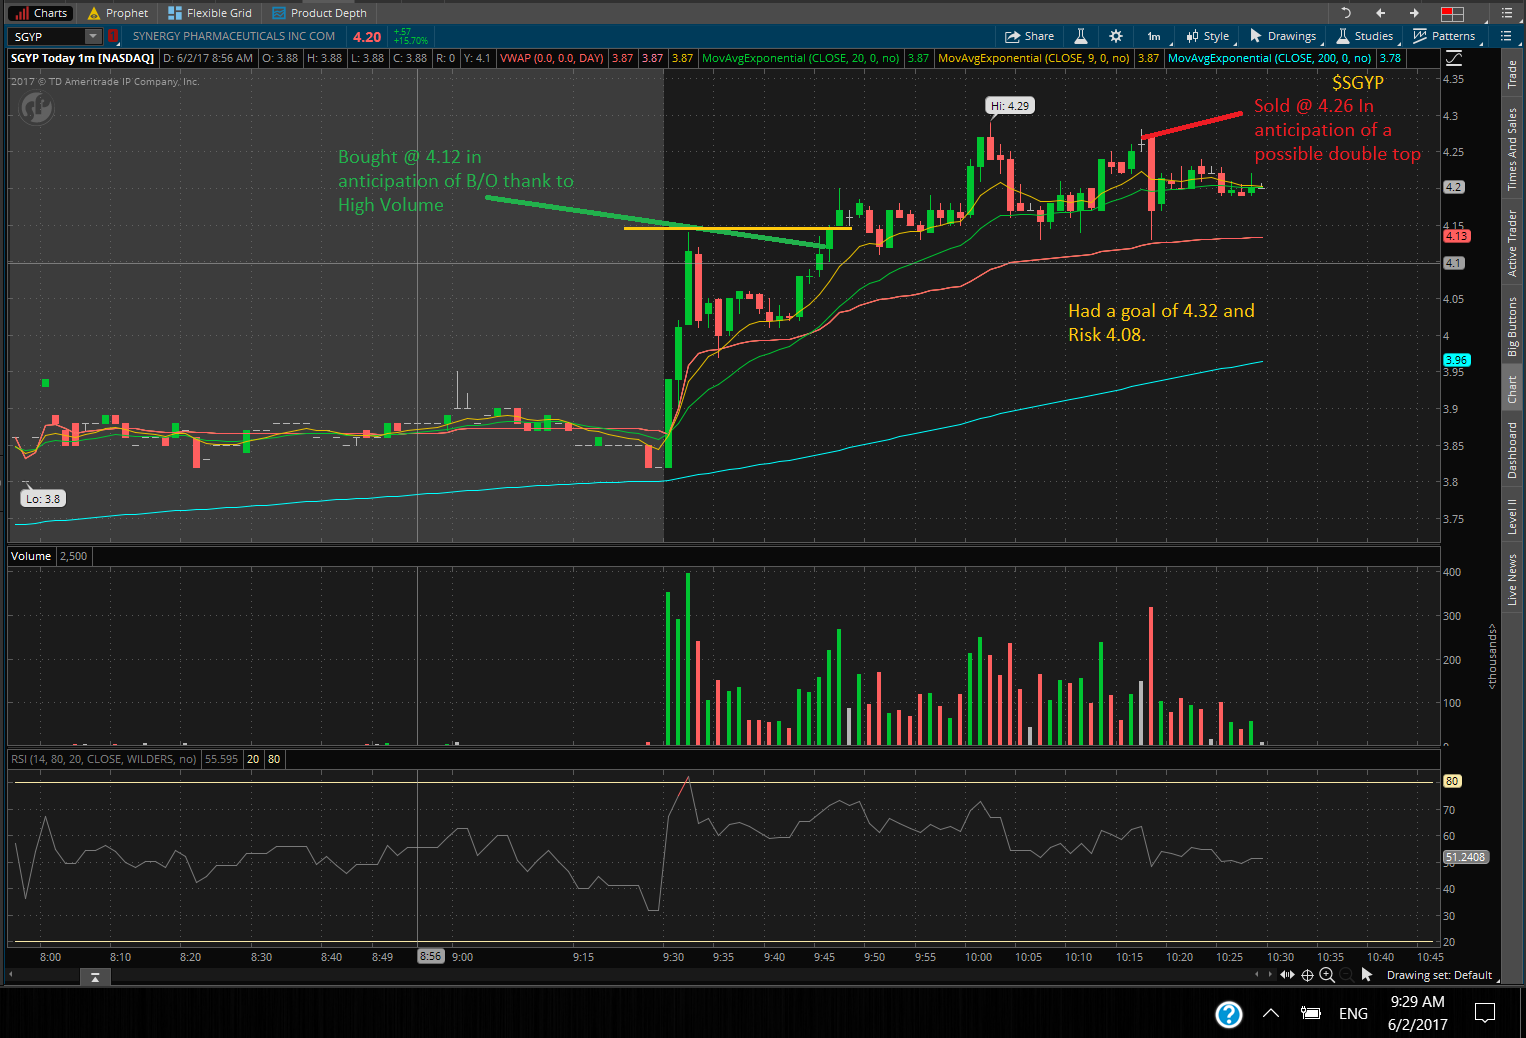Click the zoom in magnifier icon

[x=1327, y=975]
